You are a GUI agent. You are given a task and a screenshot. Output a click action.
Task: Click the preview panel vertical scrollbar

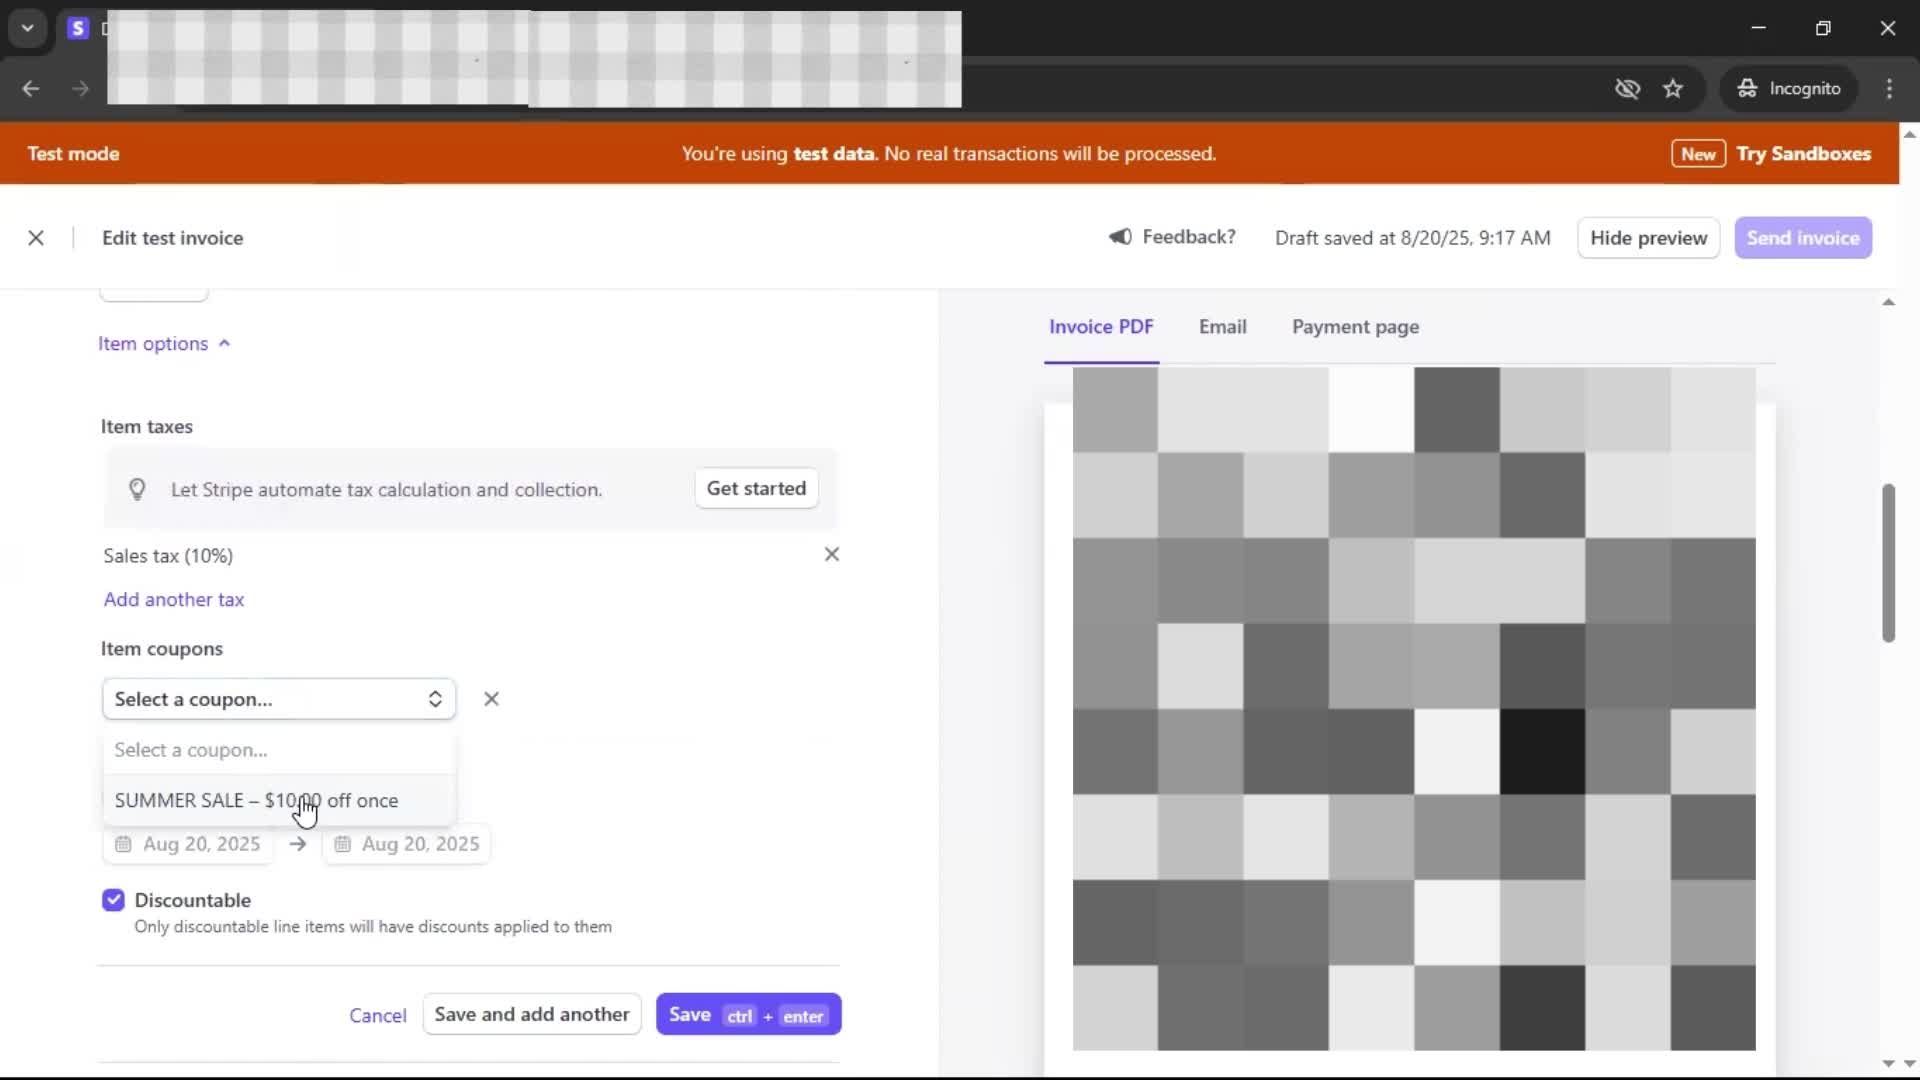click(x=1888, y=563)
